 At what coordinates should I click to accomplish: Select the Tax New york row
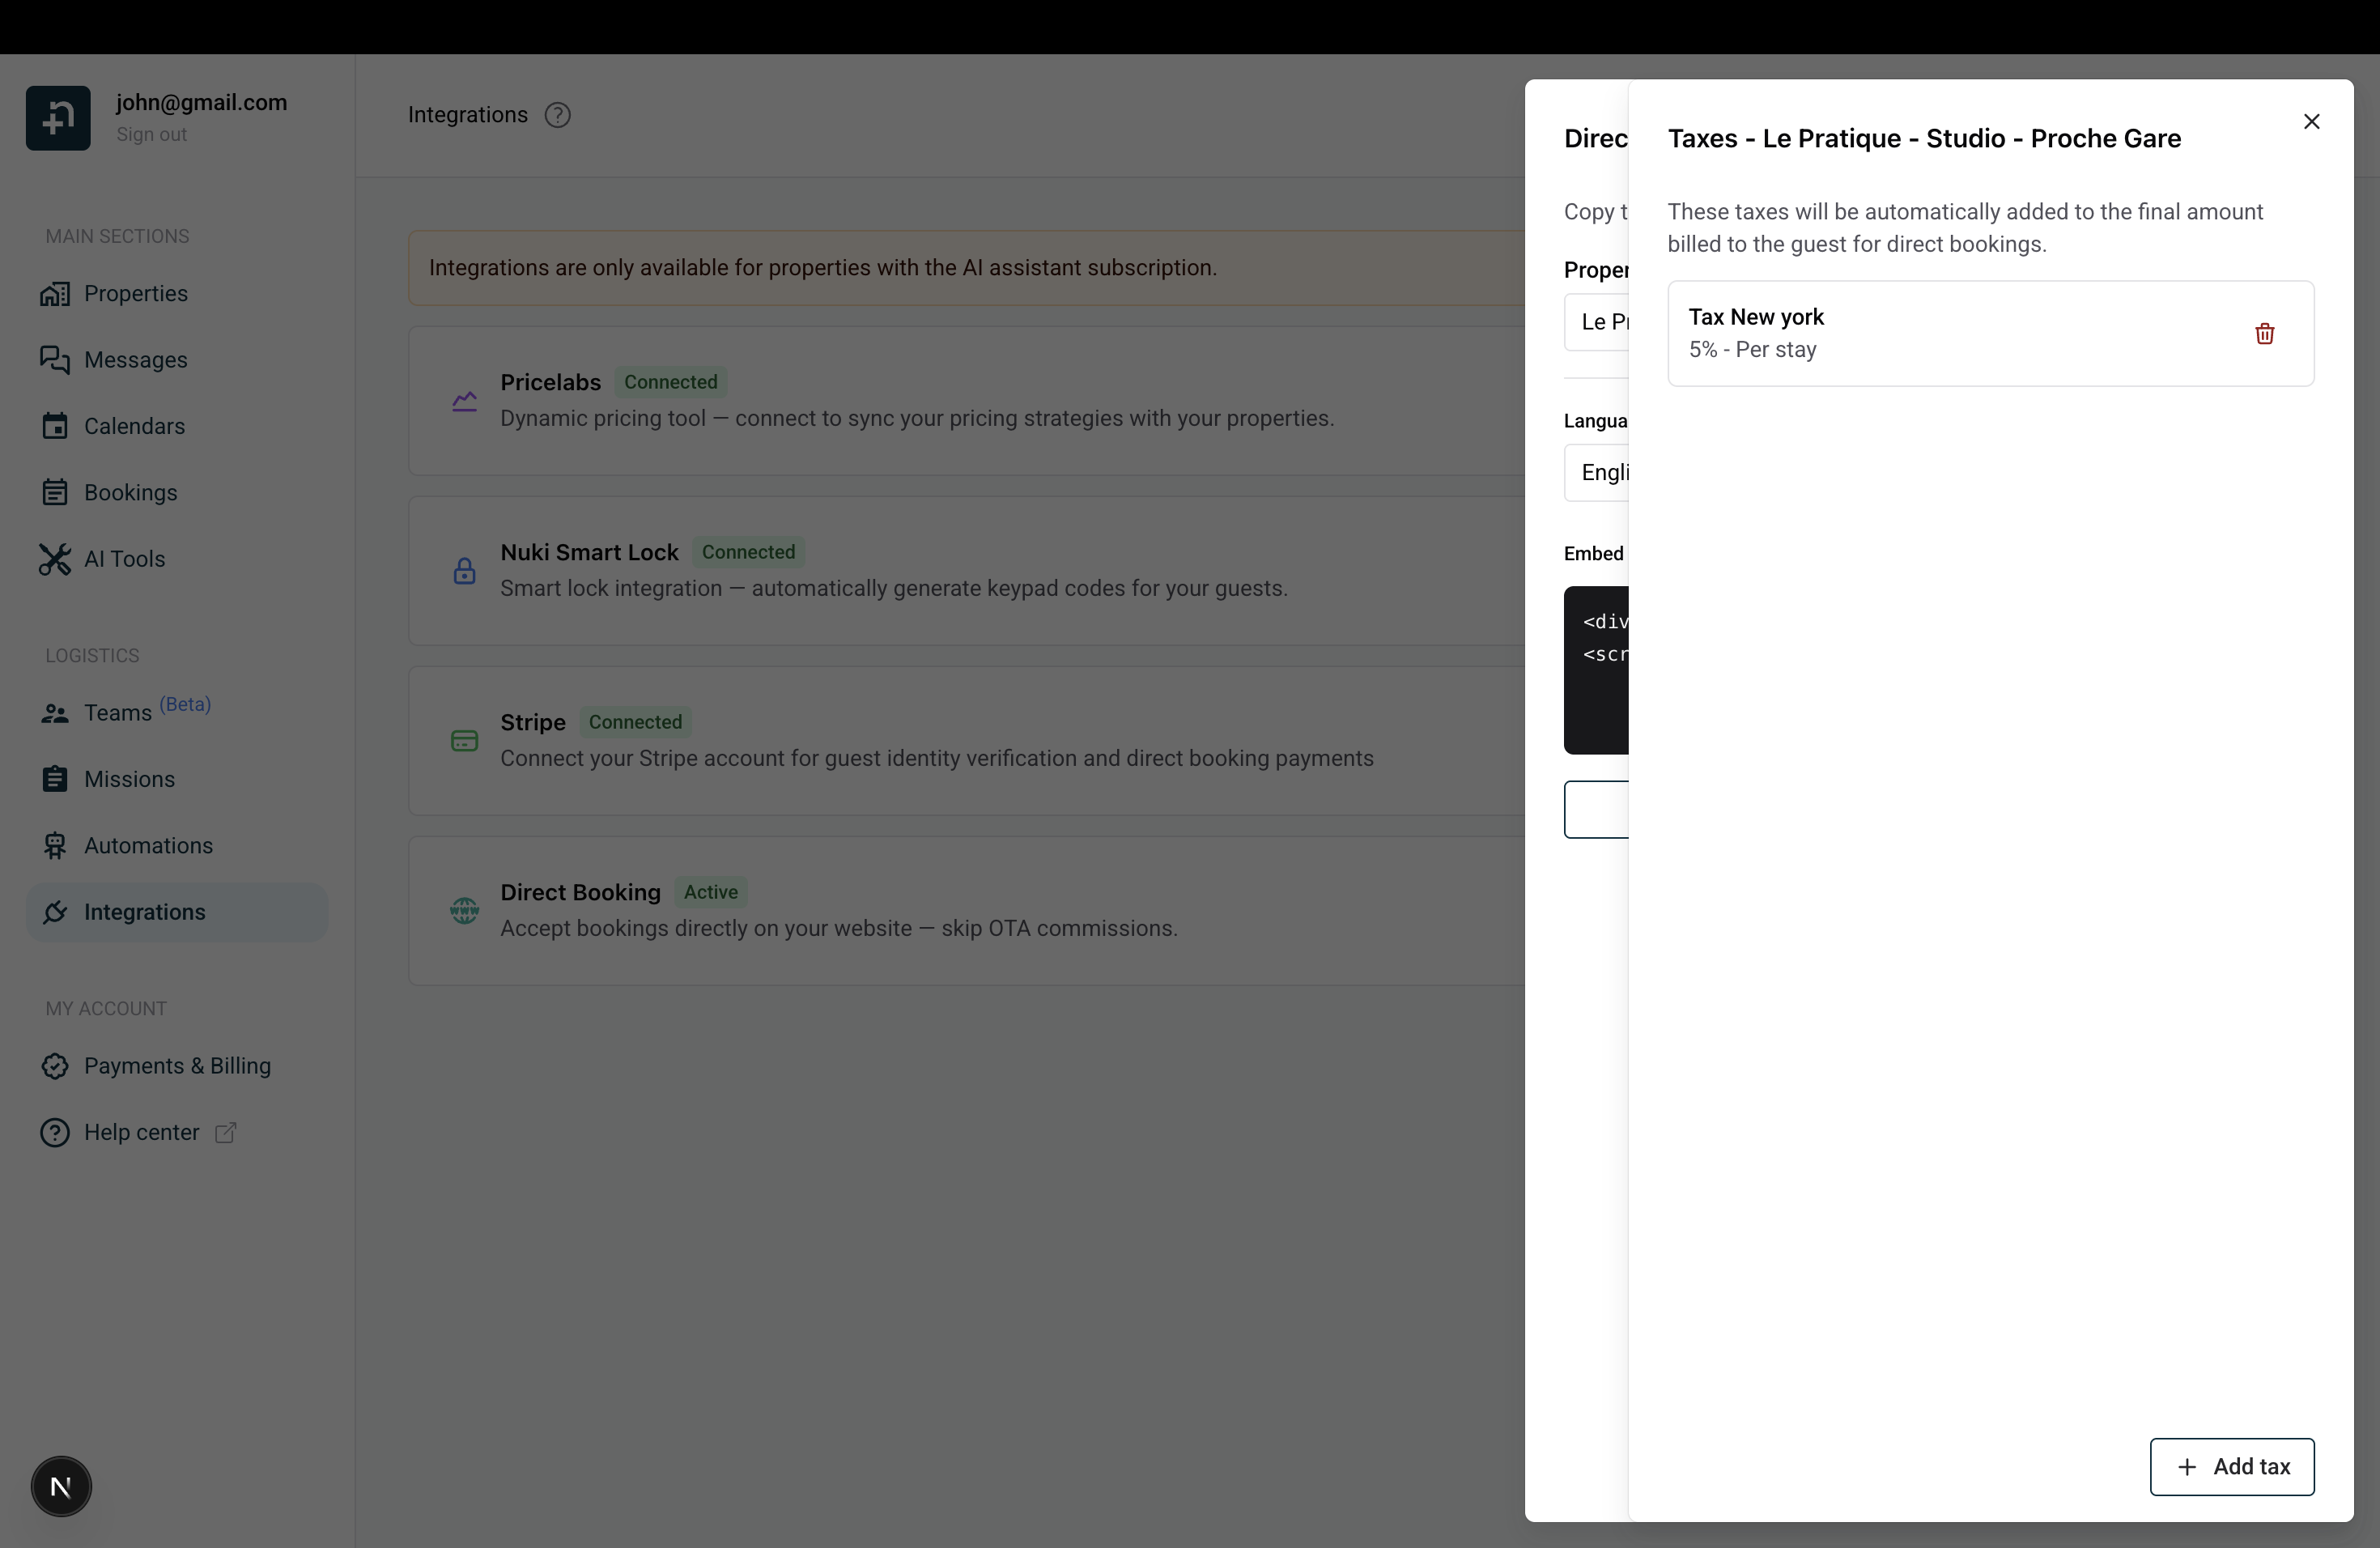[1990, 333]
